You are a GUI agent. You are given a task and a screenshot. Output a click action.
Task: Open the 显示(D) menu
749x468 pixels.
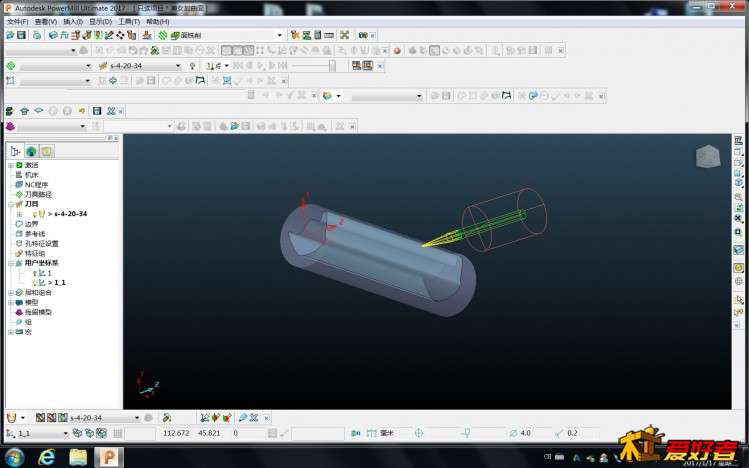pyautogui.click(x=100, y=21)
